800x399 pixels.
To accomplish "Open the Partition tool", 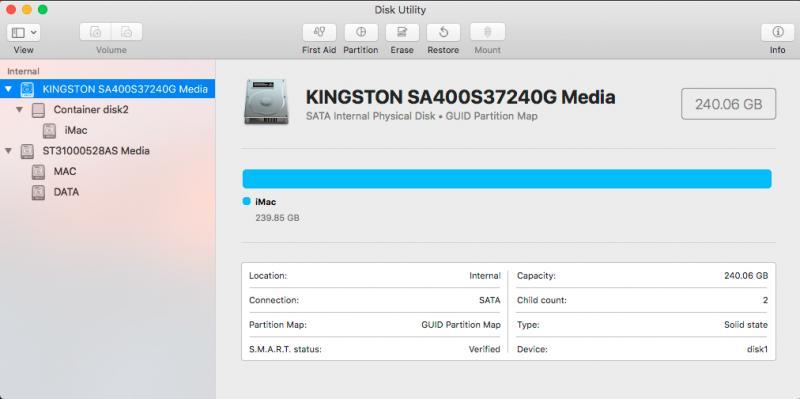I will coord(361,32).
